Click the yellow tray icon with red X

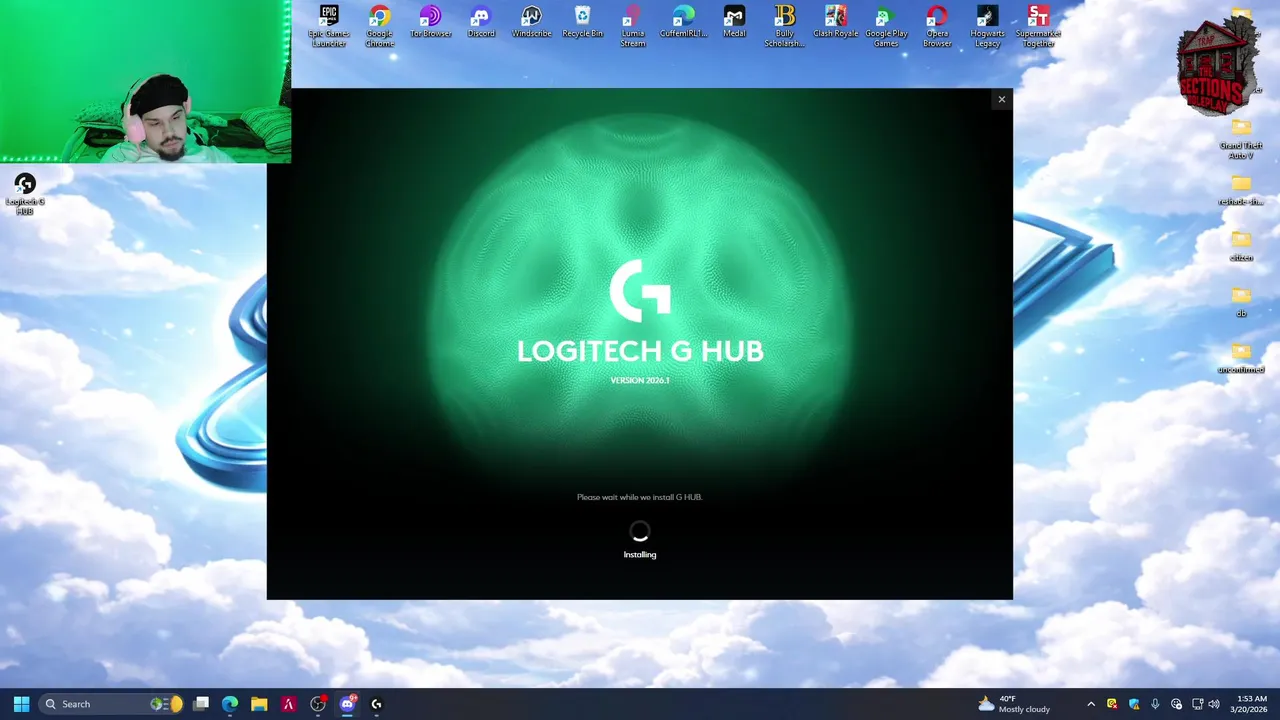pyautogui.click(x=1112, y=704)
